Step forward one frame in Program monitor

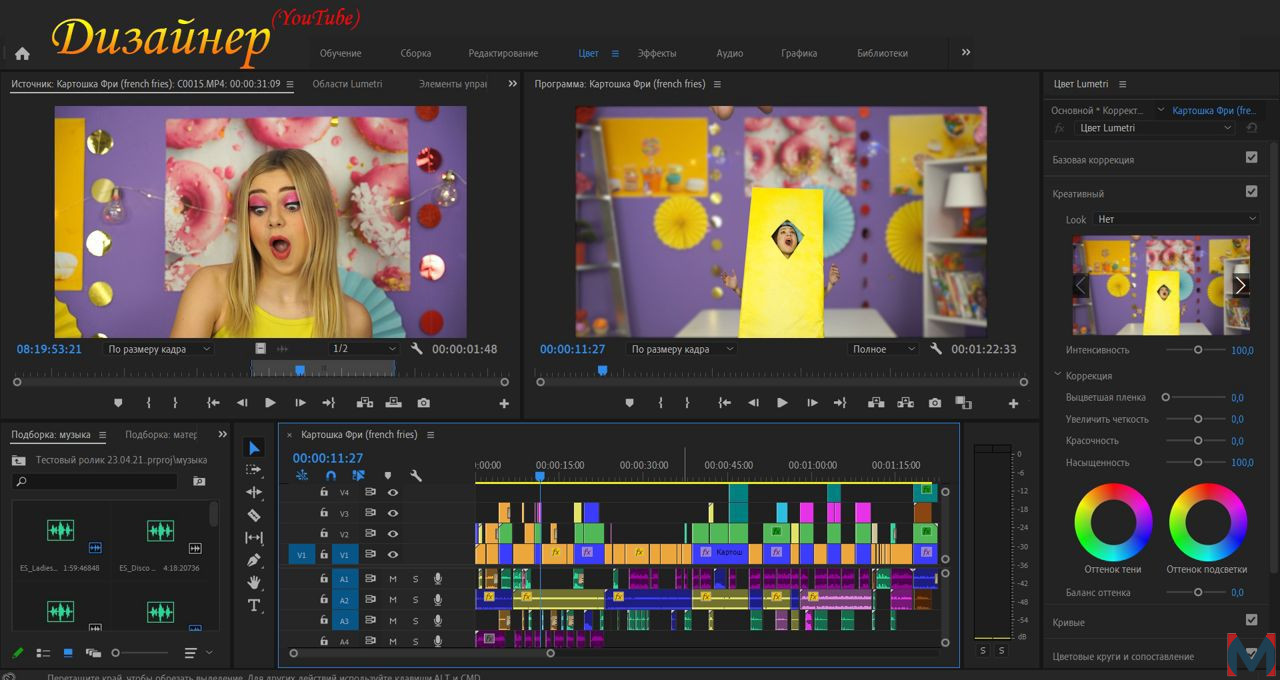(811, 403)
